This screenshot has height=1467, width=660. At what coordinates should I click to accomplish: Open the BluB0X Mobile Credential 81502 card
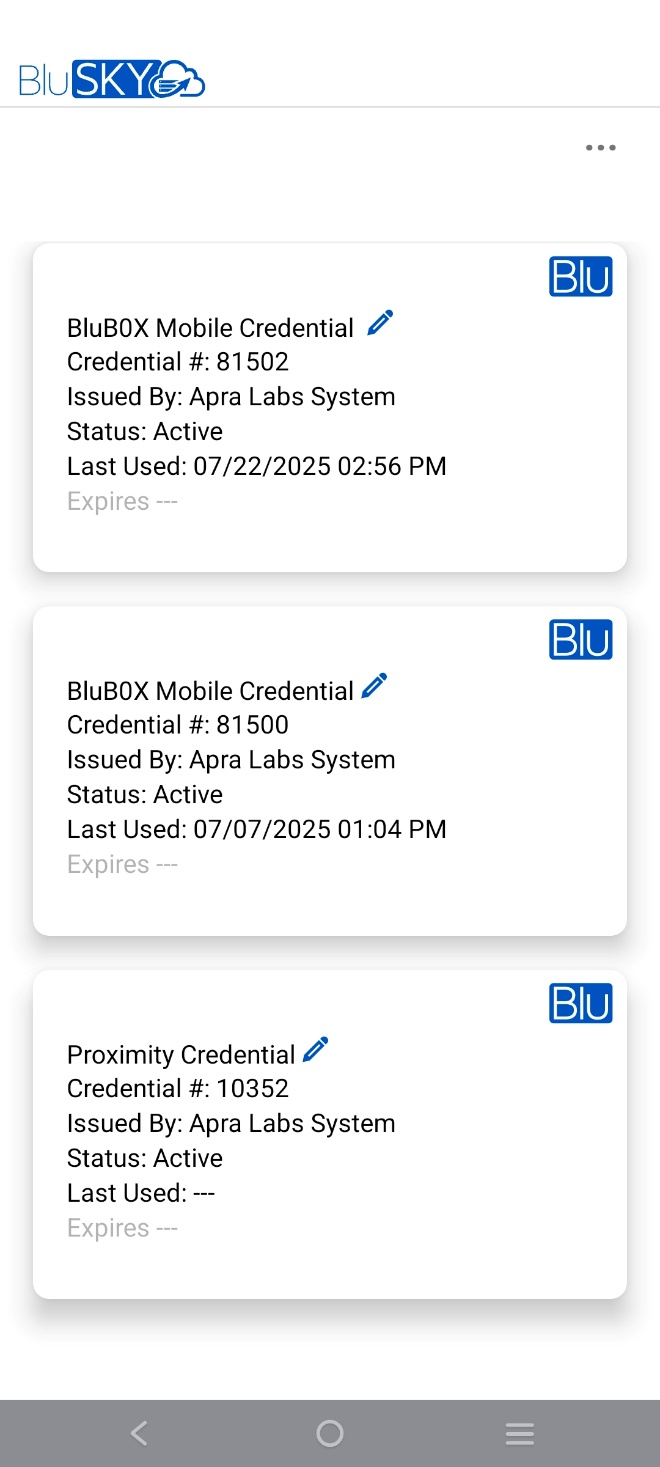(329, 407)
